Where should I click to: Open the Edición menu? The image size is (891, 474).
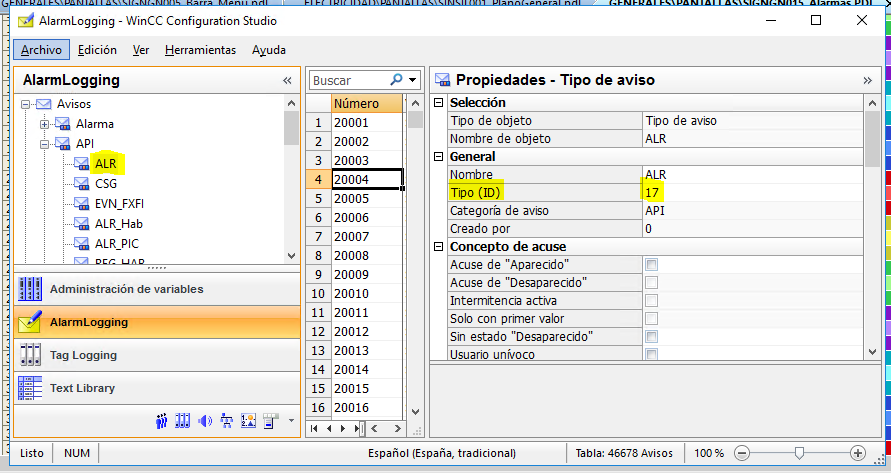(x=97, y=50)
